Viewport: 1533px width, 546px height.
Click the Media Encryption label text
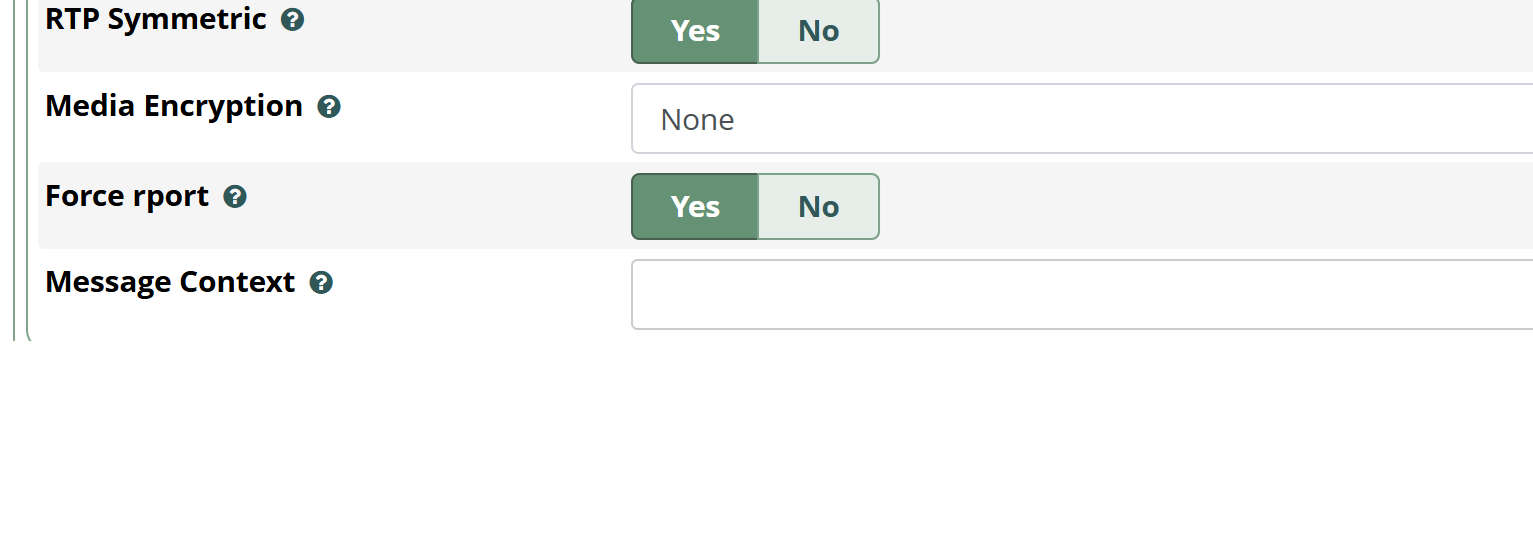174,106
